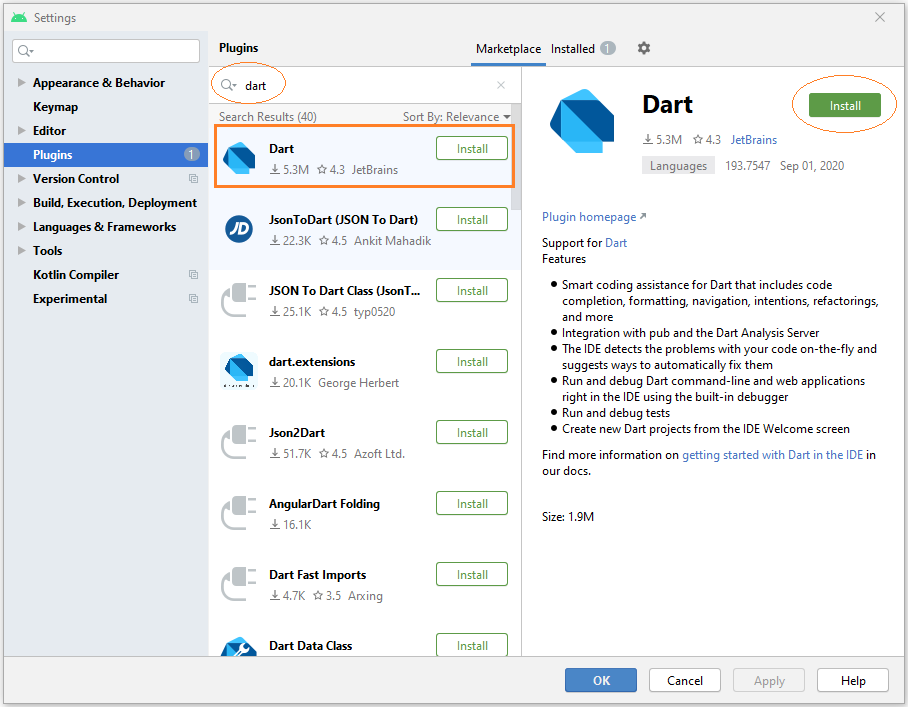Expand the Tools settings node
The height and width of the screenshot is (707, 908).
(x=21, y=251)
